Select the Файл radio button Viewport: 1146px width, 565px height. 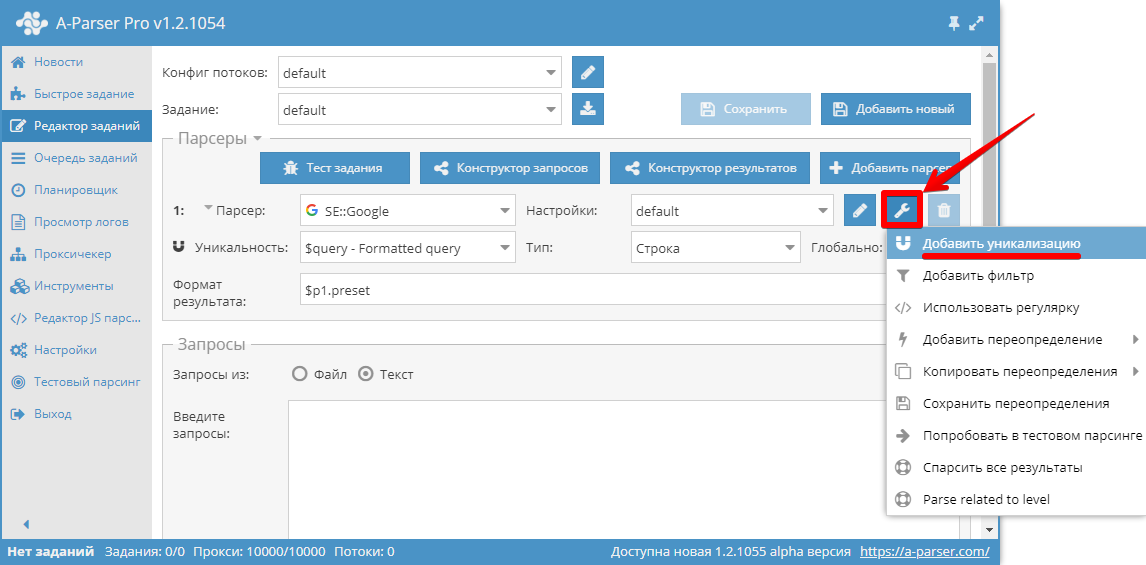(x=299, y=374)
